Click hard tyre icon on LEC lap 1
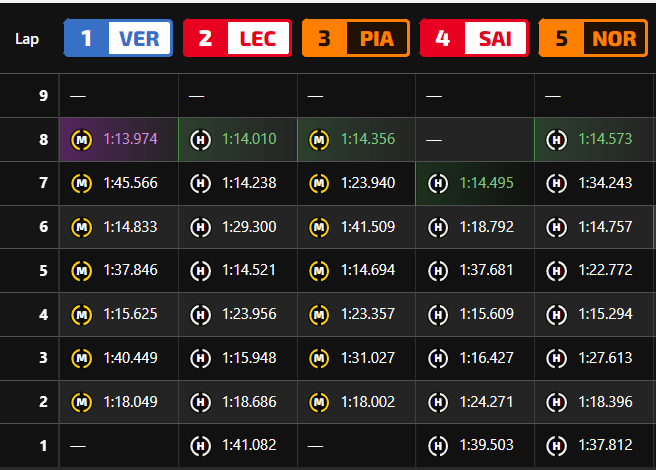Image resolution: width=656 pixels, height=470 pixels. [200, 446]
